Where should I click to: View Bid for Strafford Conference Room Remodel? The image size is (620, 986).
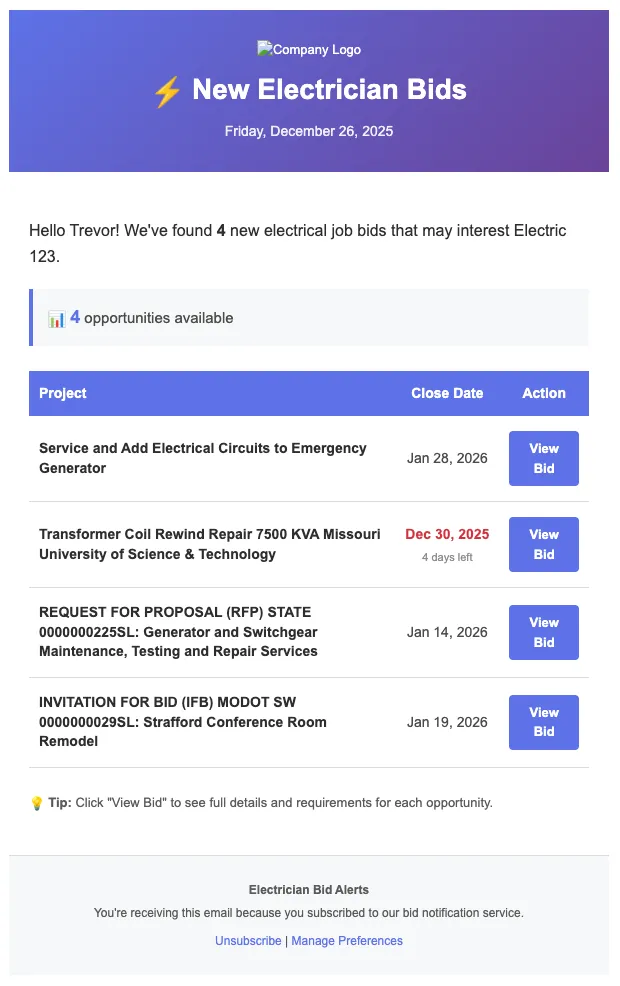click(543, 722)
